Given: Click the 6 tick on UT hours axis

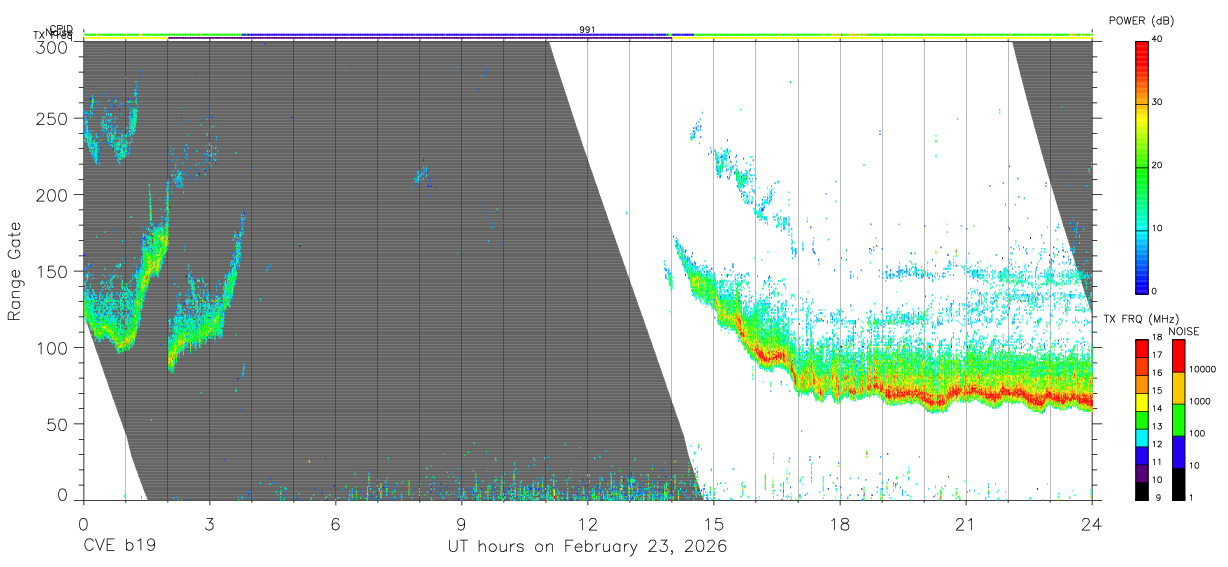Looking at the screenshot, I should tap(335, 524).
